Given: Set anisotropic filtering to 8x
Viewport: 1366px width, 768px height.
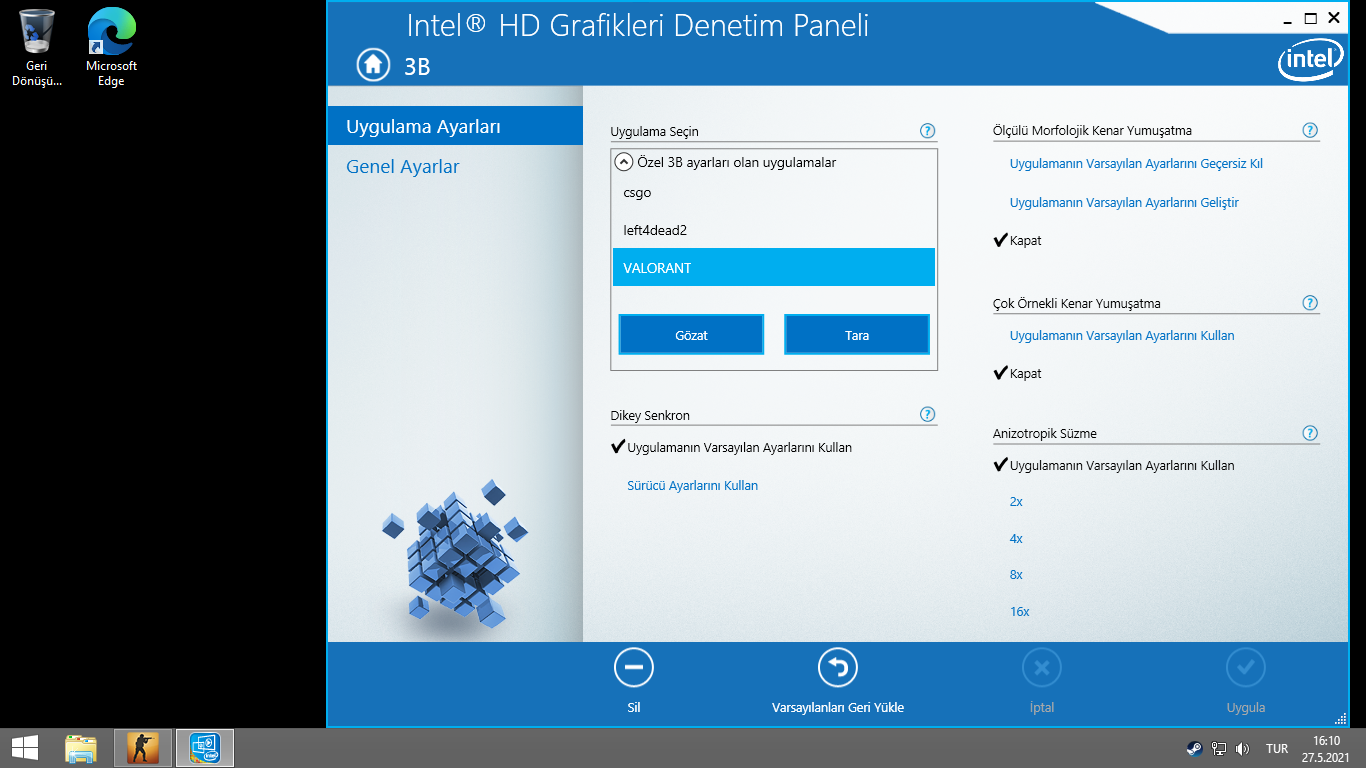Looking at the screenshot, I should click(1016, 574).
